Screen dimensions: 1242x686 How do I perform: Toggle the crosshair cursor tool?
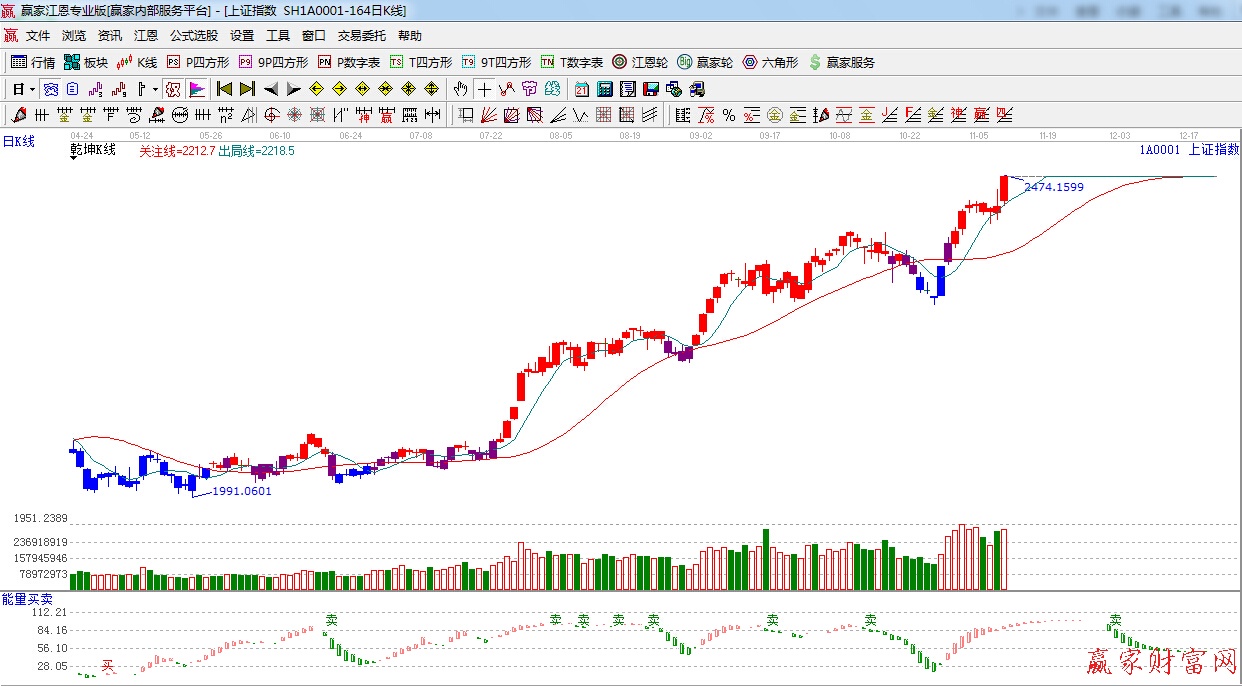pos(484,89)
